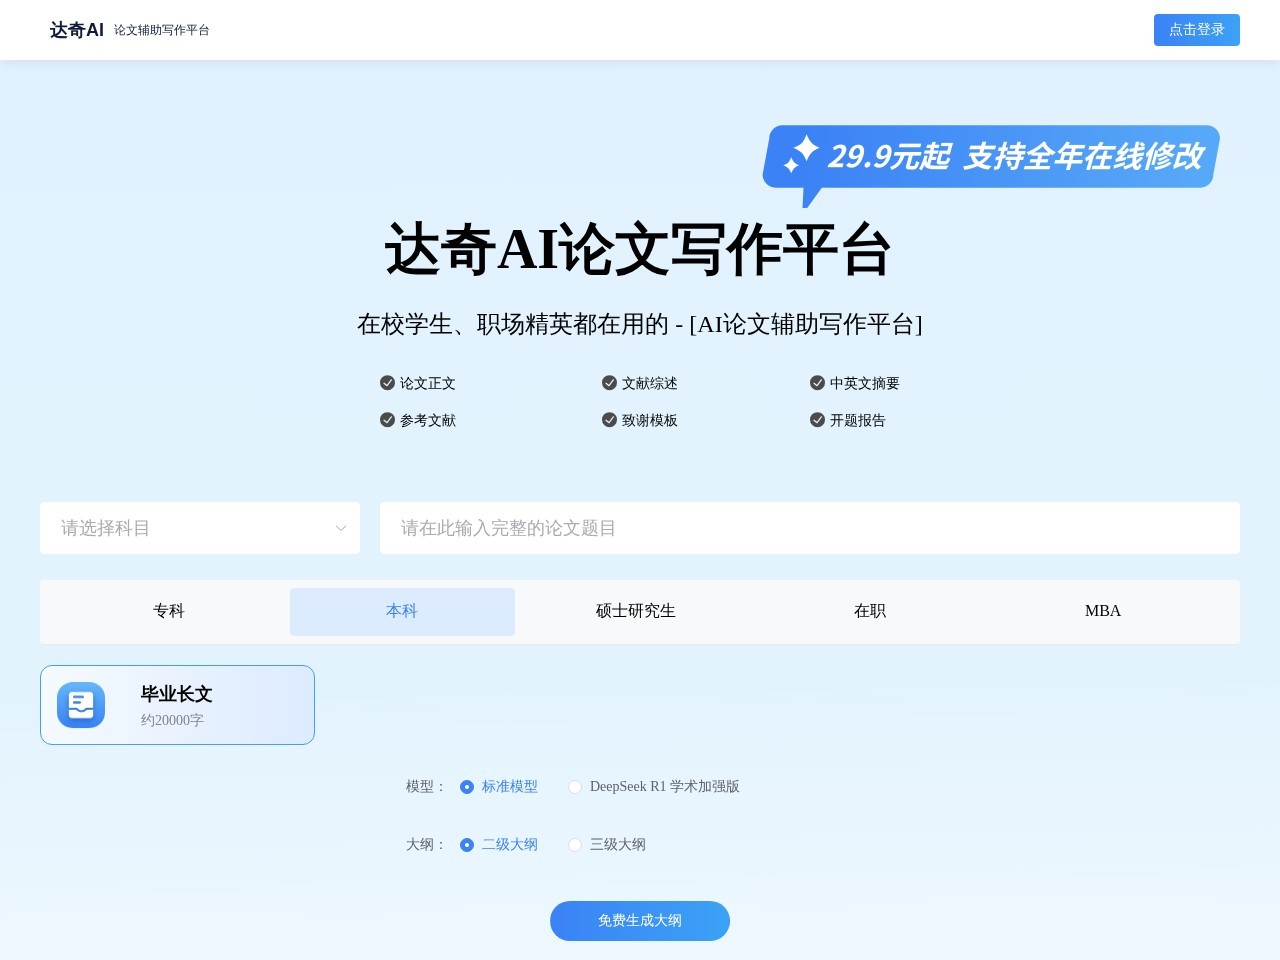Click the 29.9元起 promotional banner
1280x960 pixels.
tap(988, 157)
